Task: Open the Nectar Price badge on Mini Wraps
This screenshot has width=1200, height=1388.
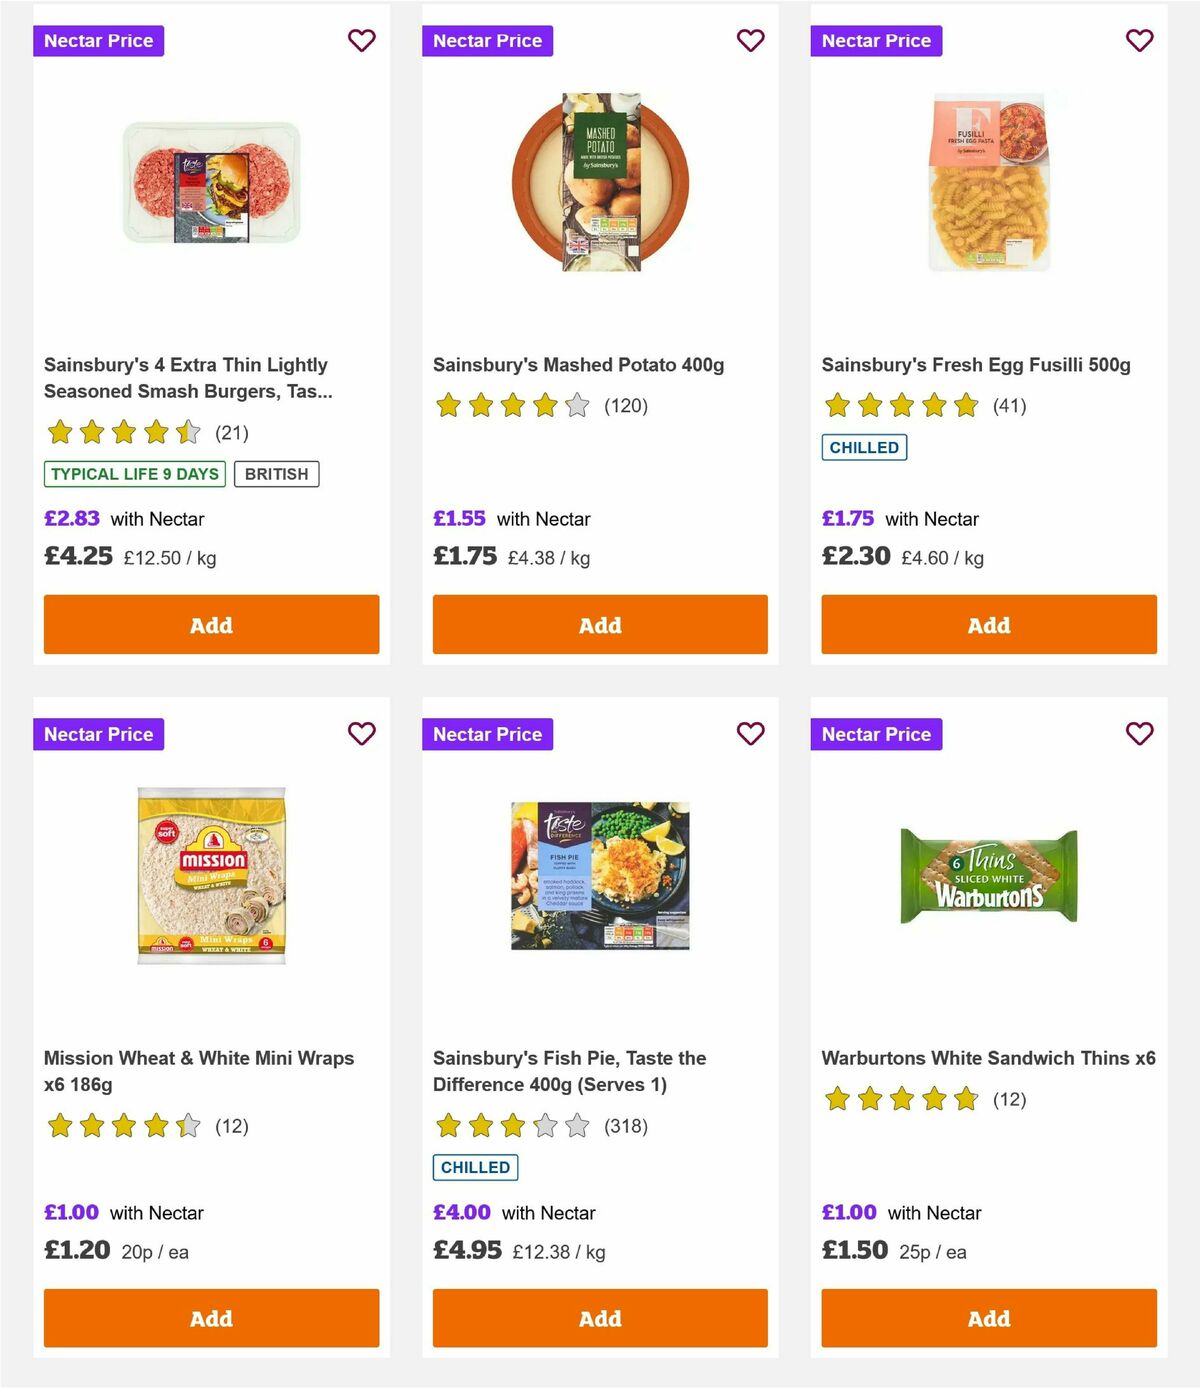Action: click(99, 734)
